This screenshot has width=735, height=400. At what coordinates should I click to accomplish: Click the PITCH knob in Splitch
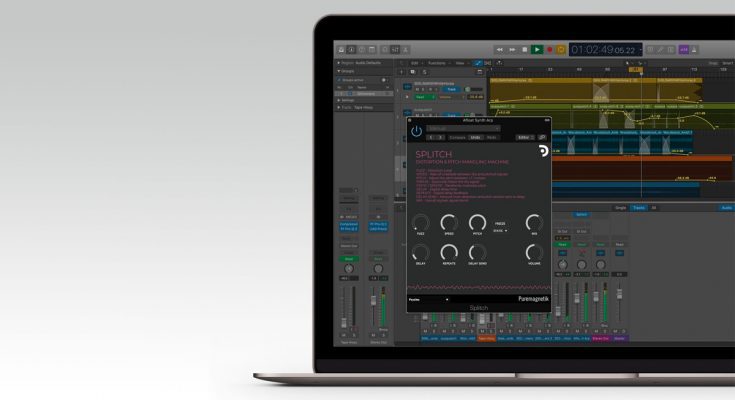[x=476, y=223]
